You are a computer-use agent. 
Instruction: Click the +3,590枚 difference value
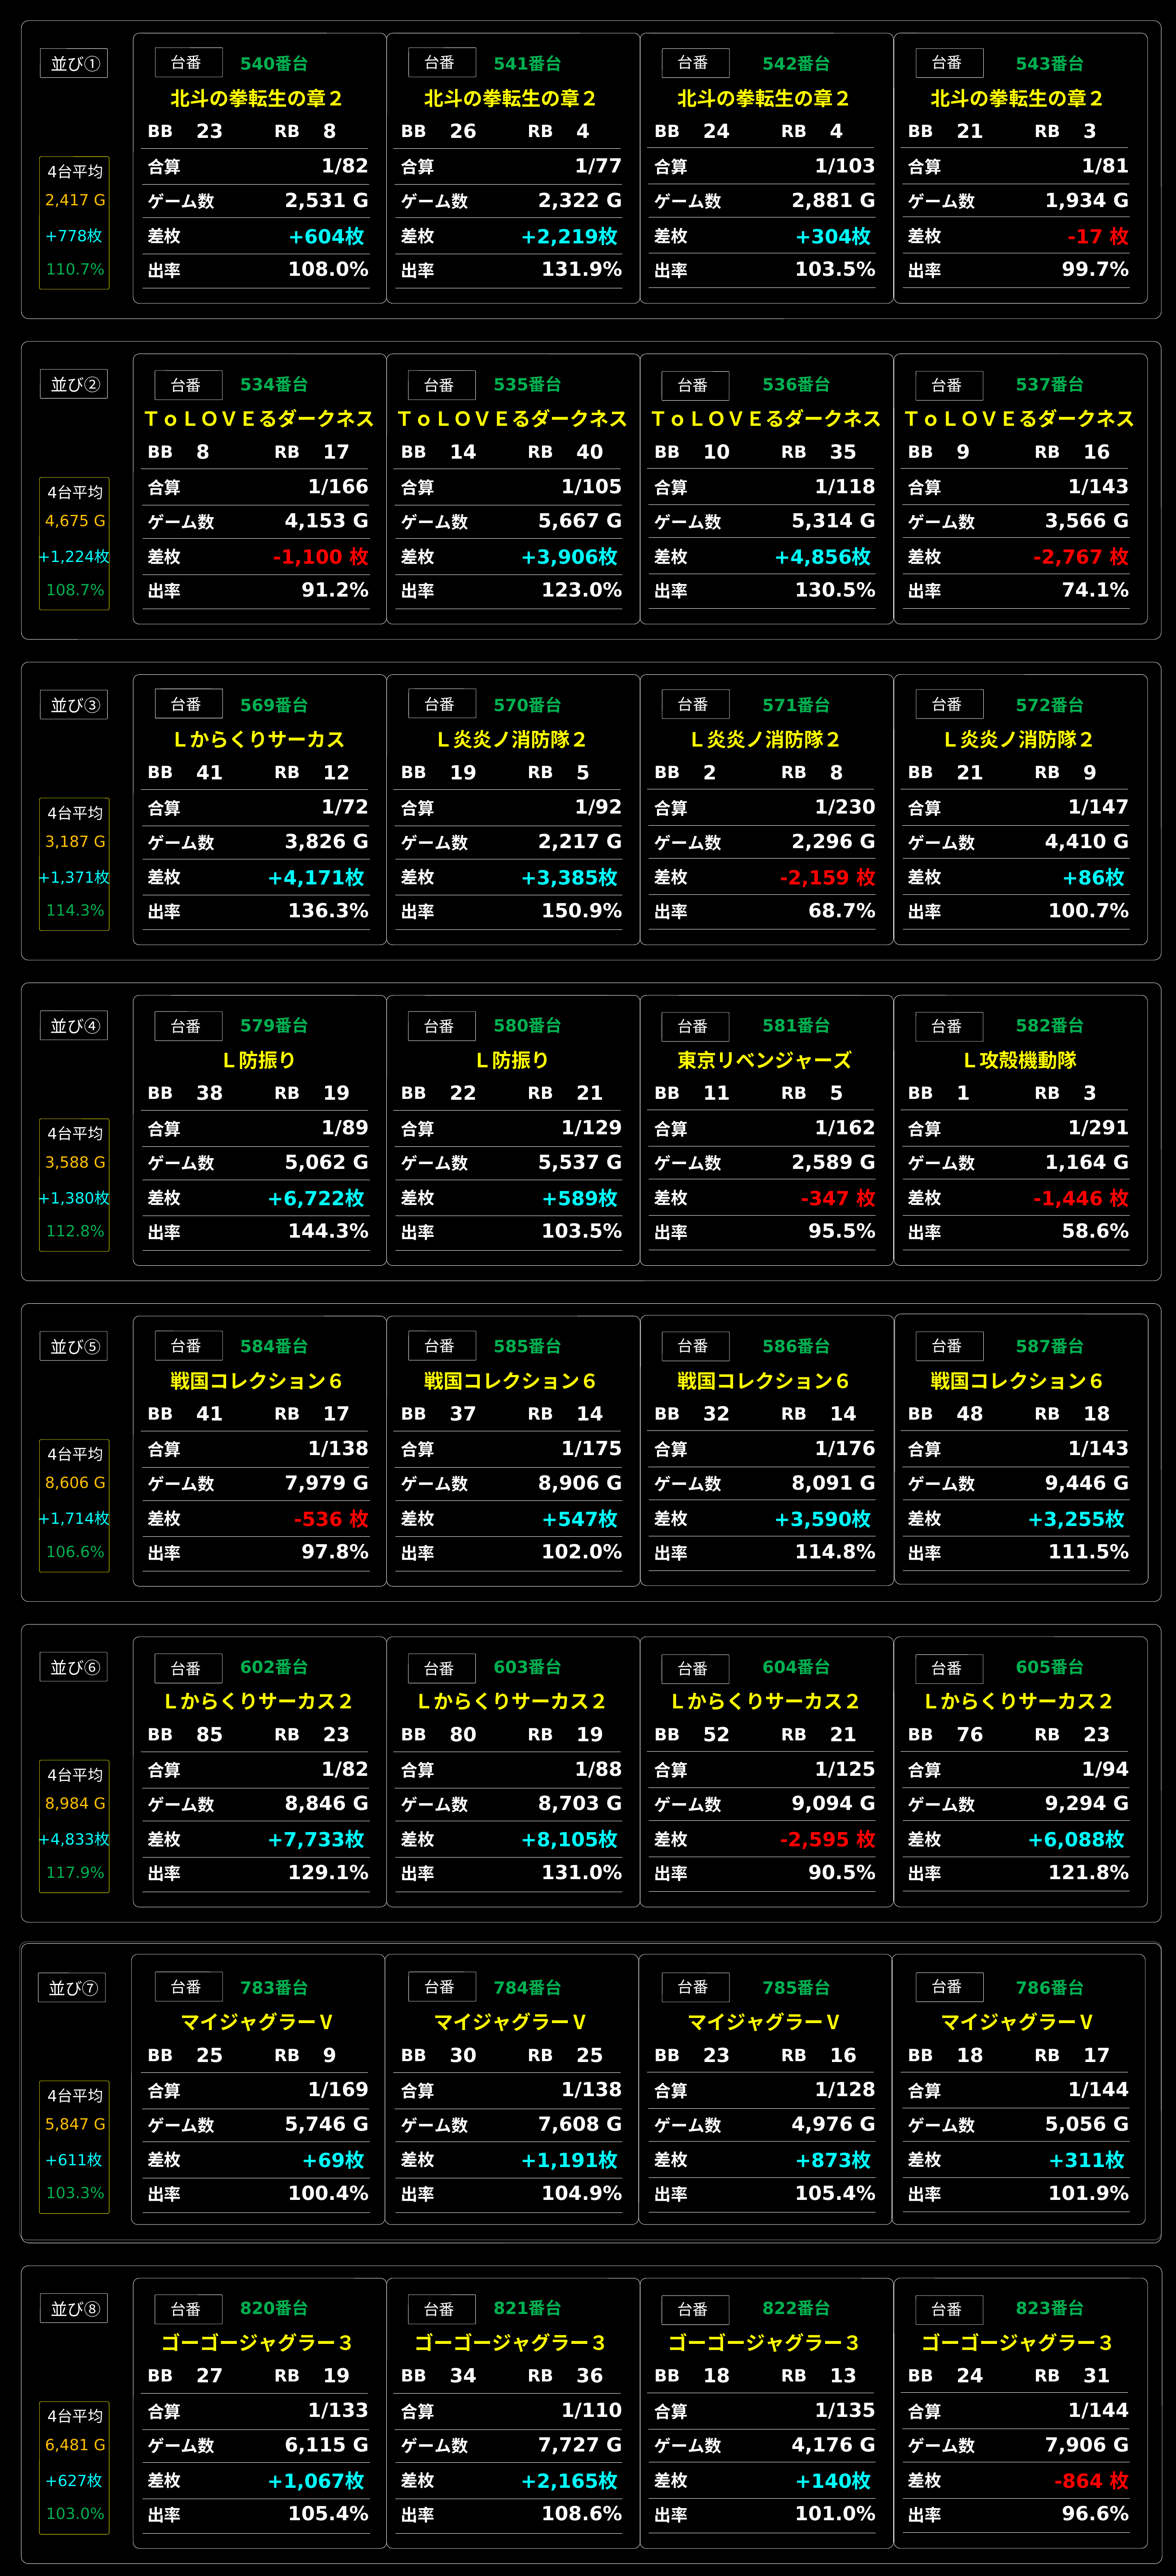point(822,1519)
